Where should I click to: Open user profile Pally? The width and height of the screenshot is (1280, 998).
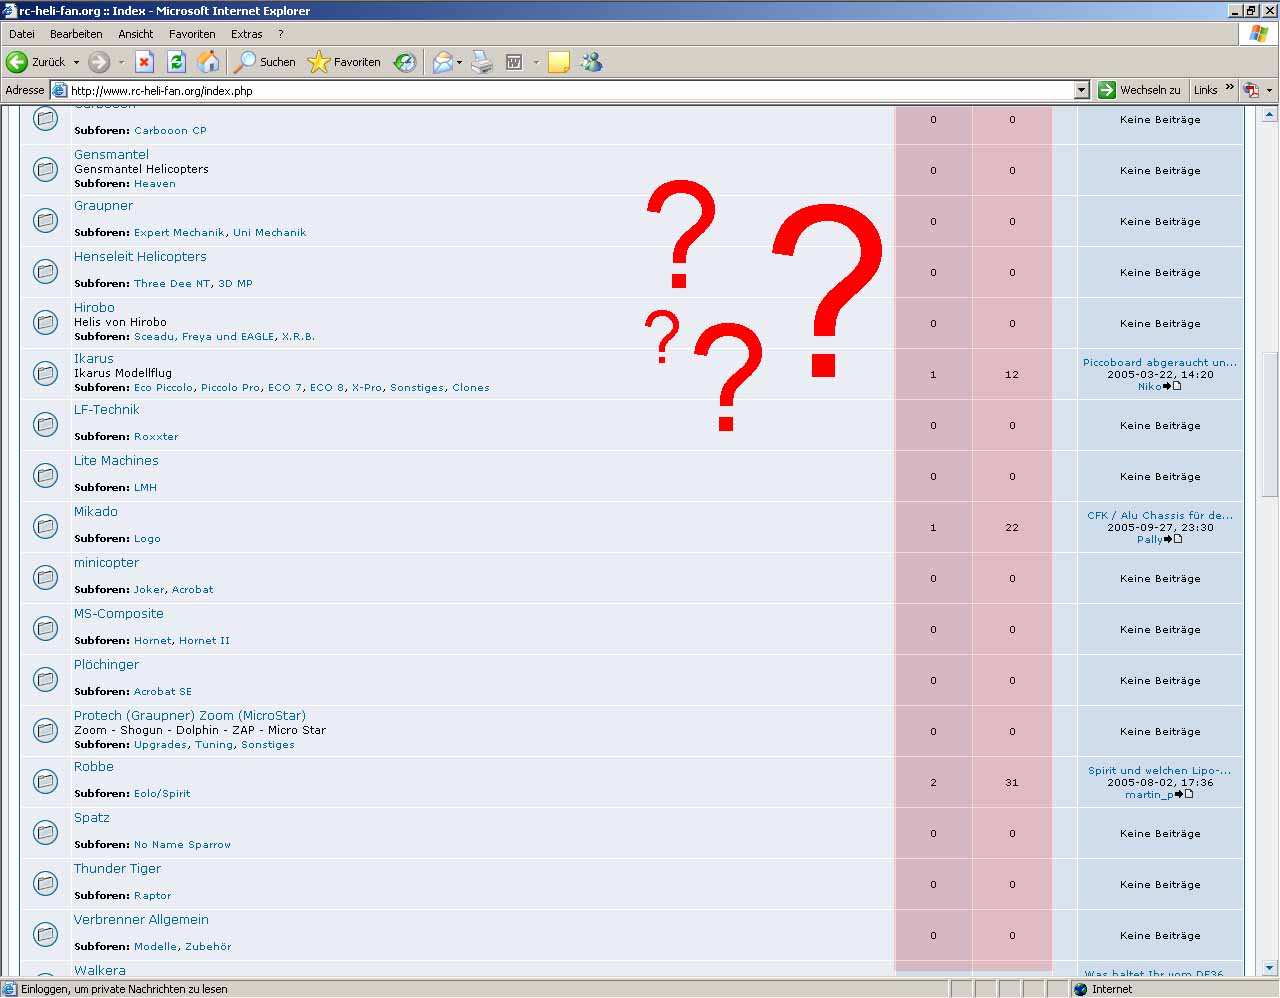[x=1149, y=540]
